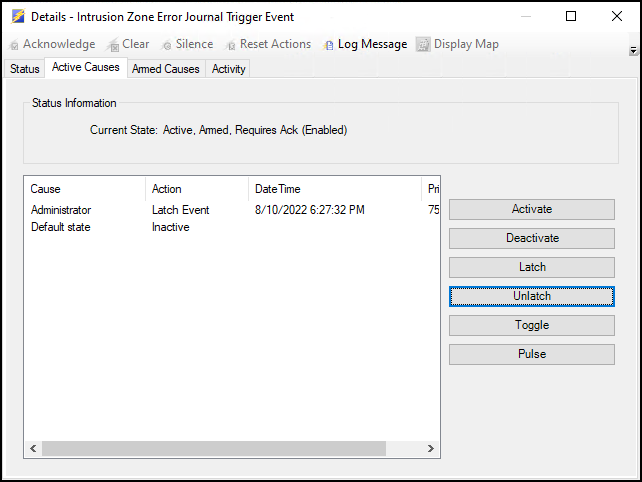
Task: Click the Silence toolbar icon
Action: [167, 45]
